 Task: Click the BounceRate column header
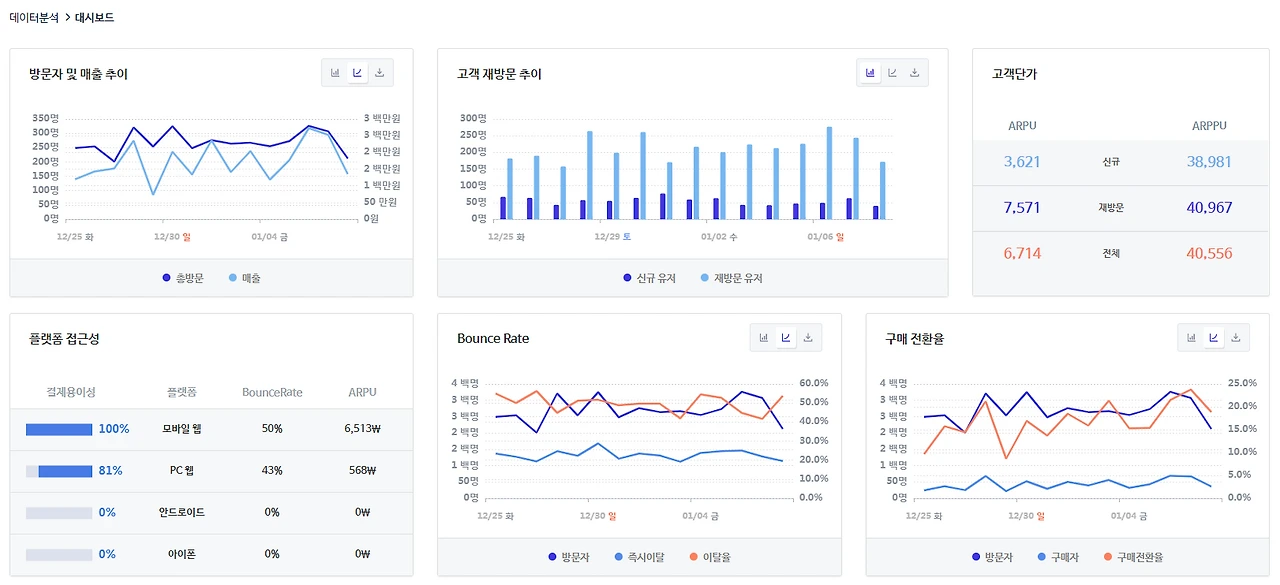[x=272, y=392]
